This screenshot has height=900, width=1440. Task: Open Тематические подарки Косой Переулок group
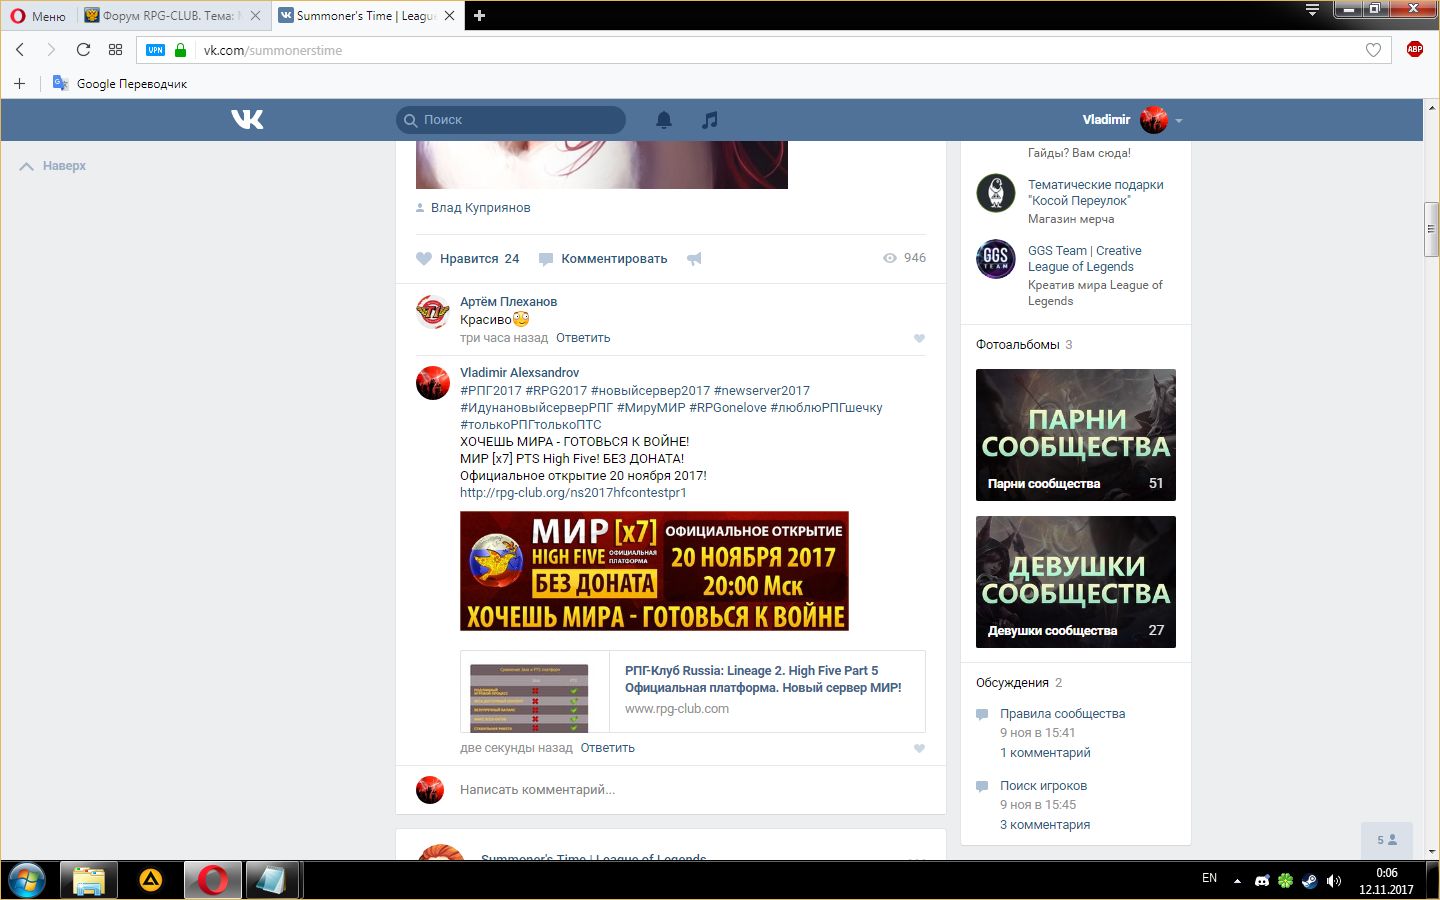(x=1096, y=193)
